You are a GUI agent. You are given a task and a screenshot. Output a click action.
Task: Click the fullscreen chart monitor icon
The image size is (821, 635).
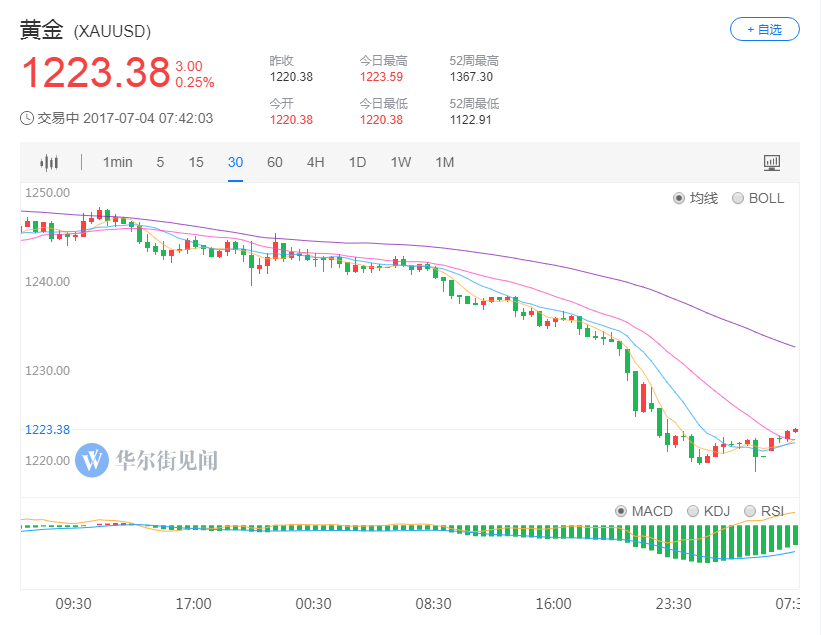click(x=771, y=163)
